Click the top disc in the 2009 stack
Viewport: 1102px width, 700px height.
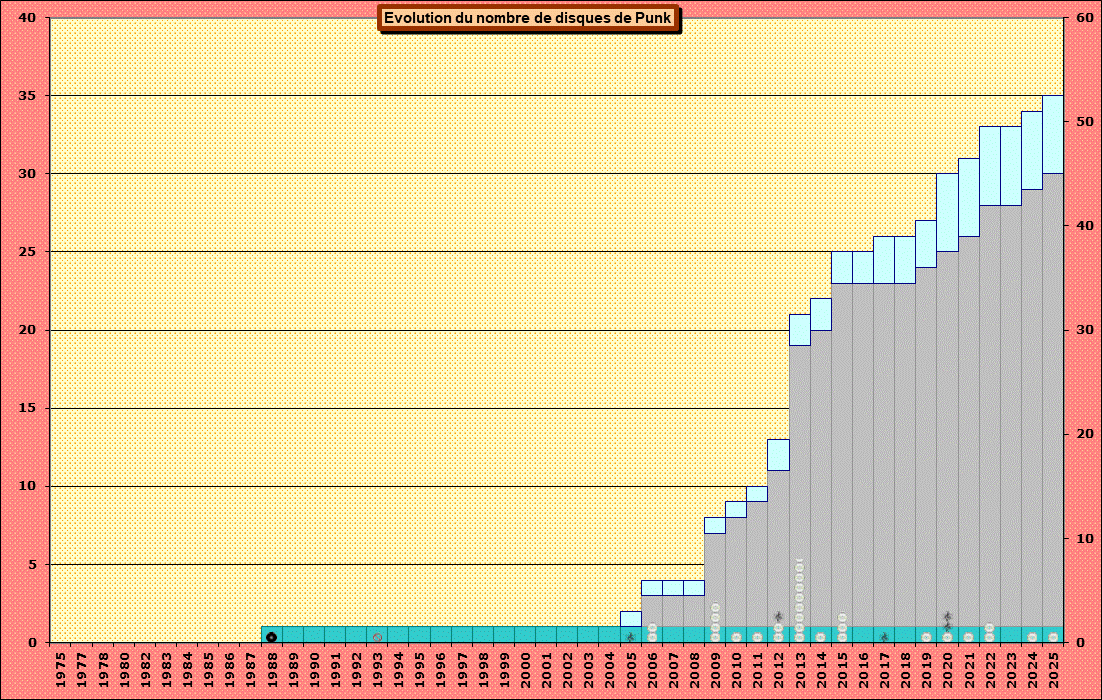[715, 608]
